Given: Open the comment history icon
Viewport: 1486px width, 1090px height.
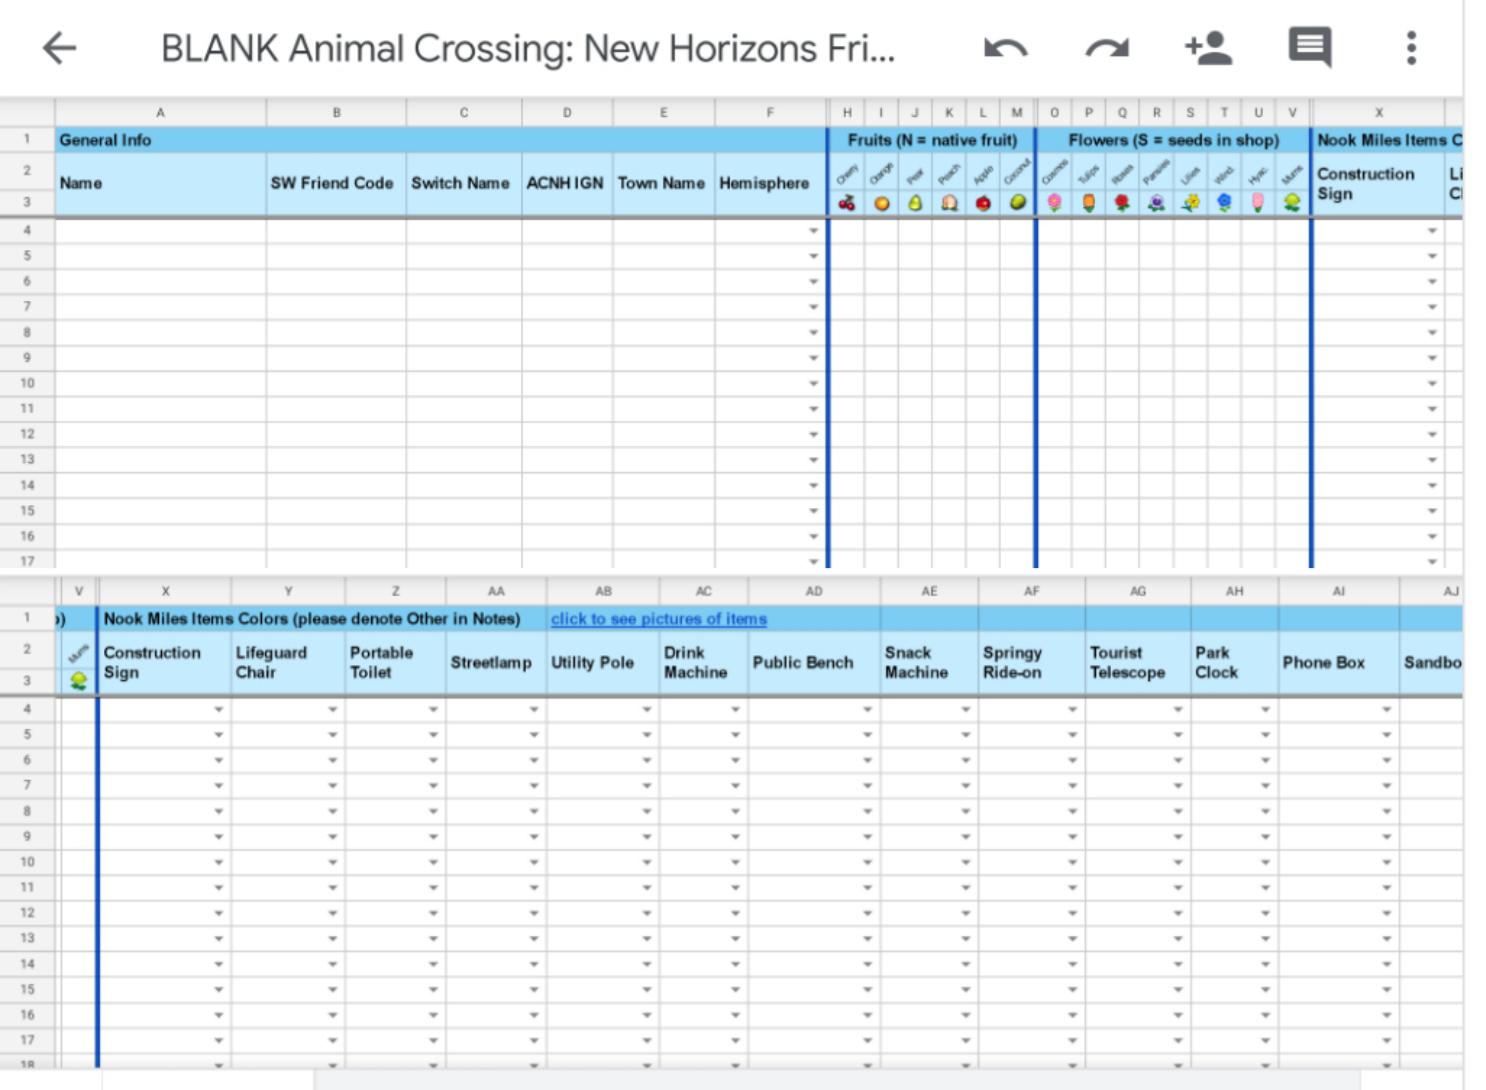Looking at the screenshot, I should 1308,46.
